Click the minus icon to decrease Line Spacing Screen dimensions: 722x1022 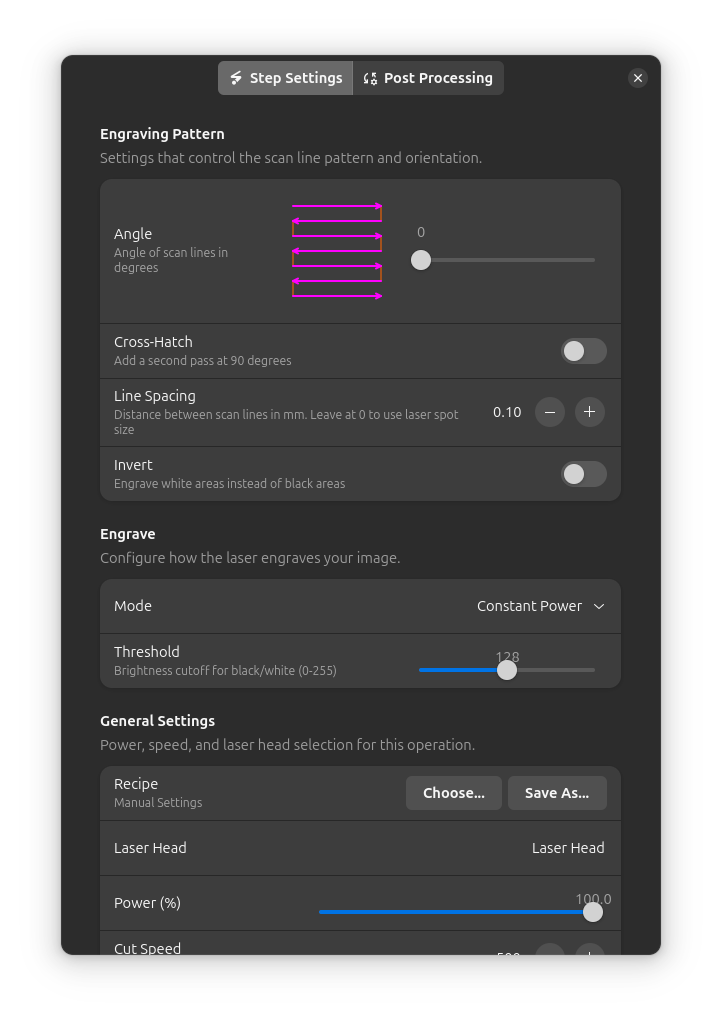[549, 411]
